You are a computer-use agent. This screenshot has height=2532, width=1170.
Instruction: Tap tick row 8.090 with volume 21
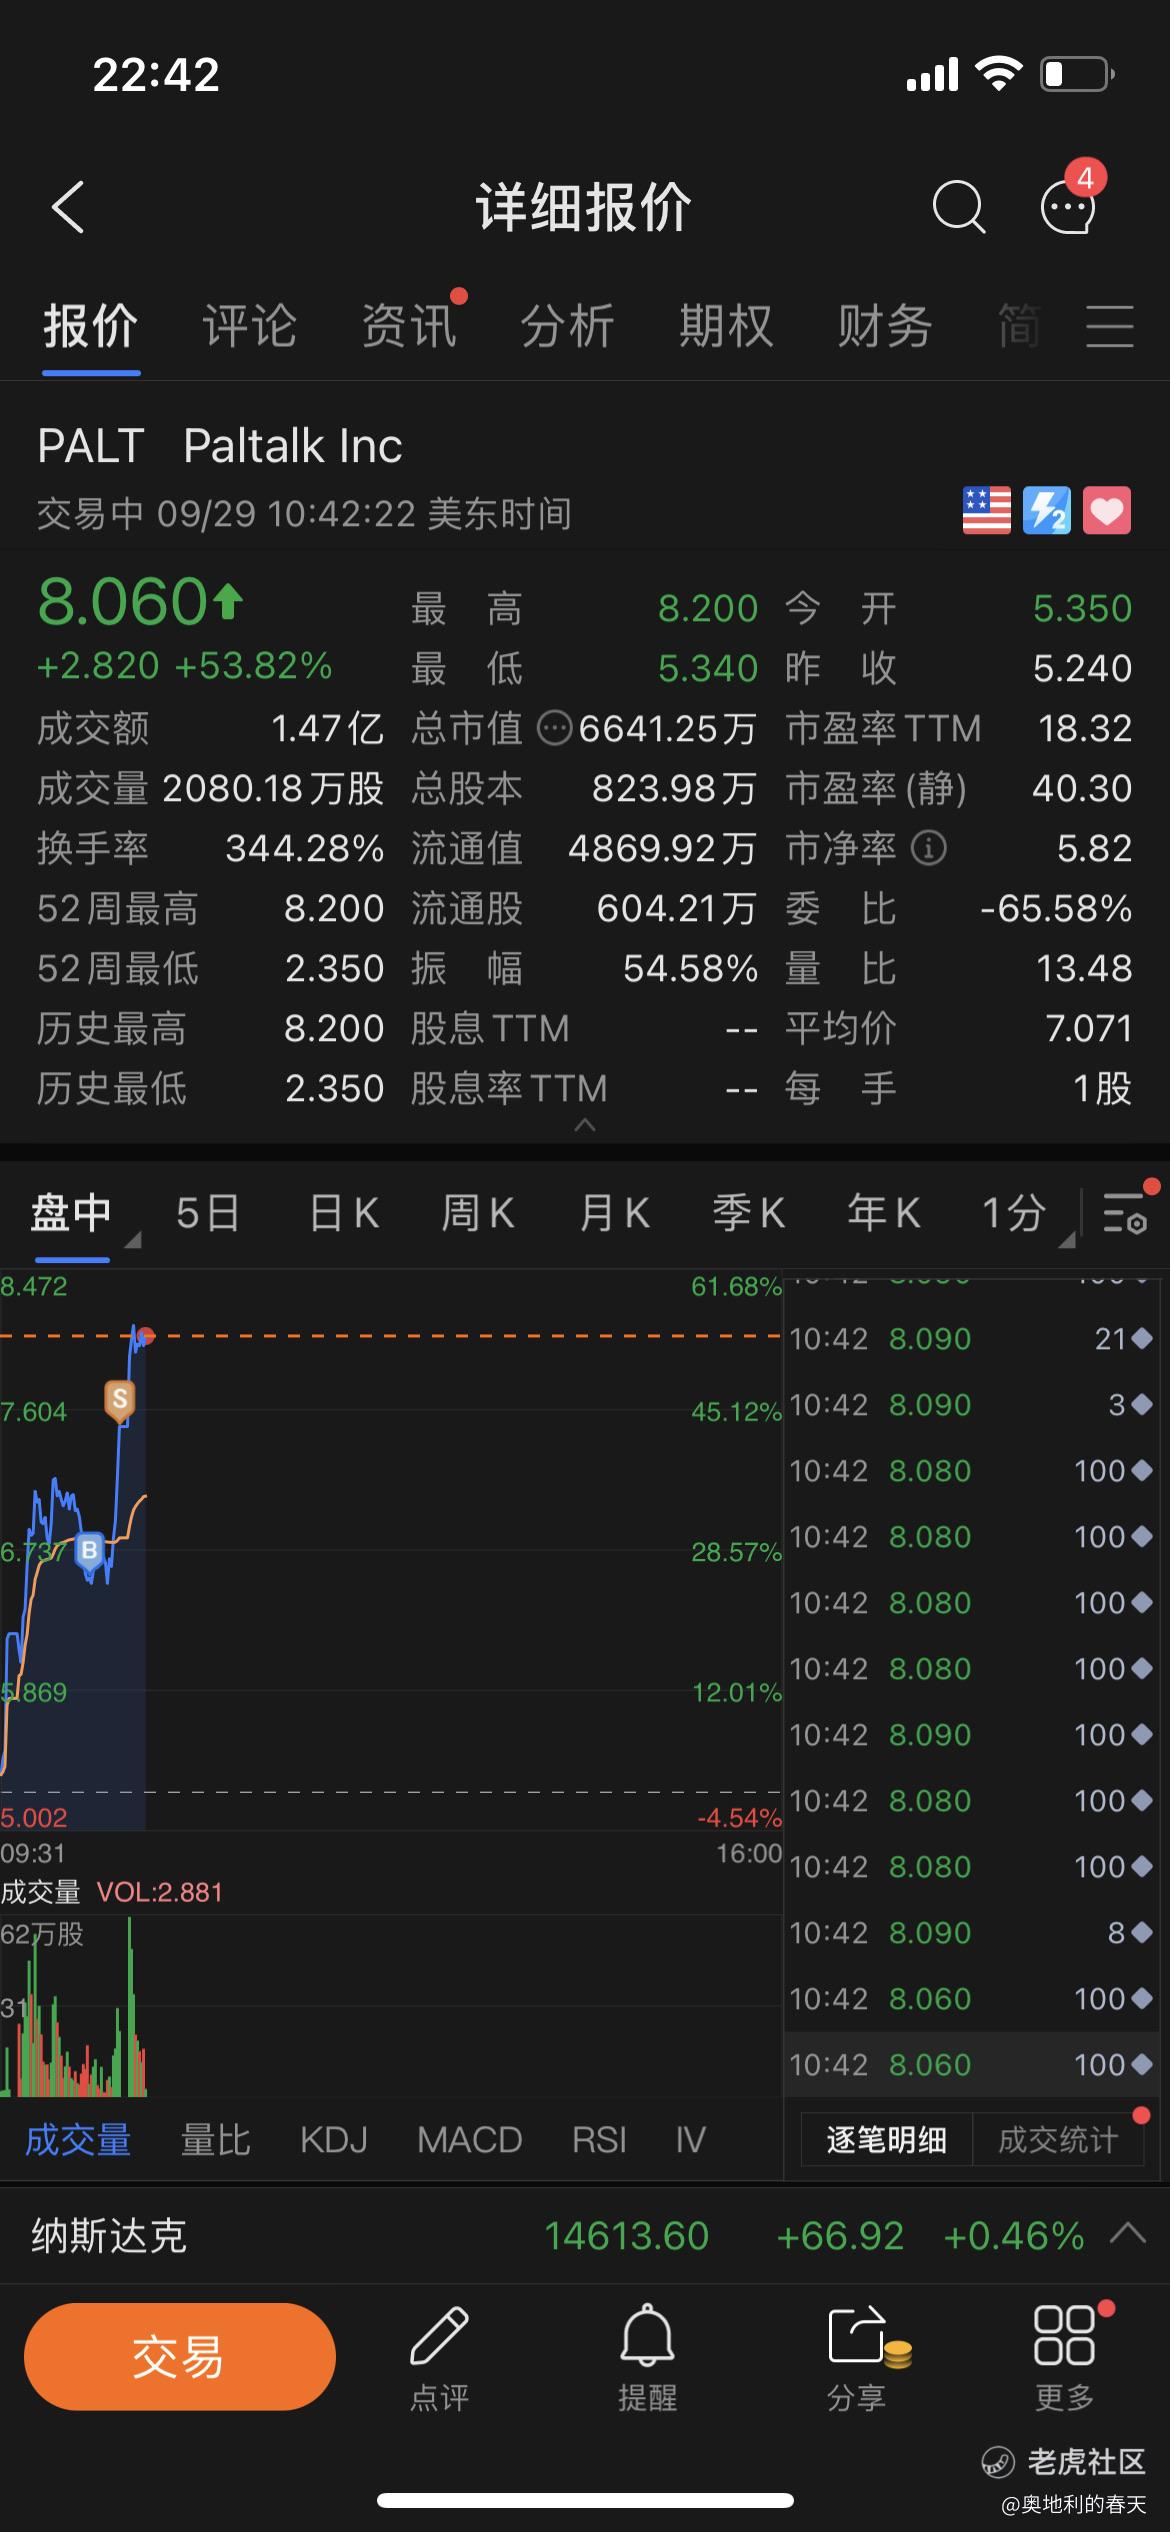pyautogui.click(x=970, y=1339)
